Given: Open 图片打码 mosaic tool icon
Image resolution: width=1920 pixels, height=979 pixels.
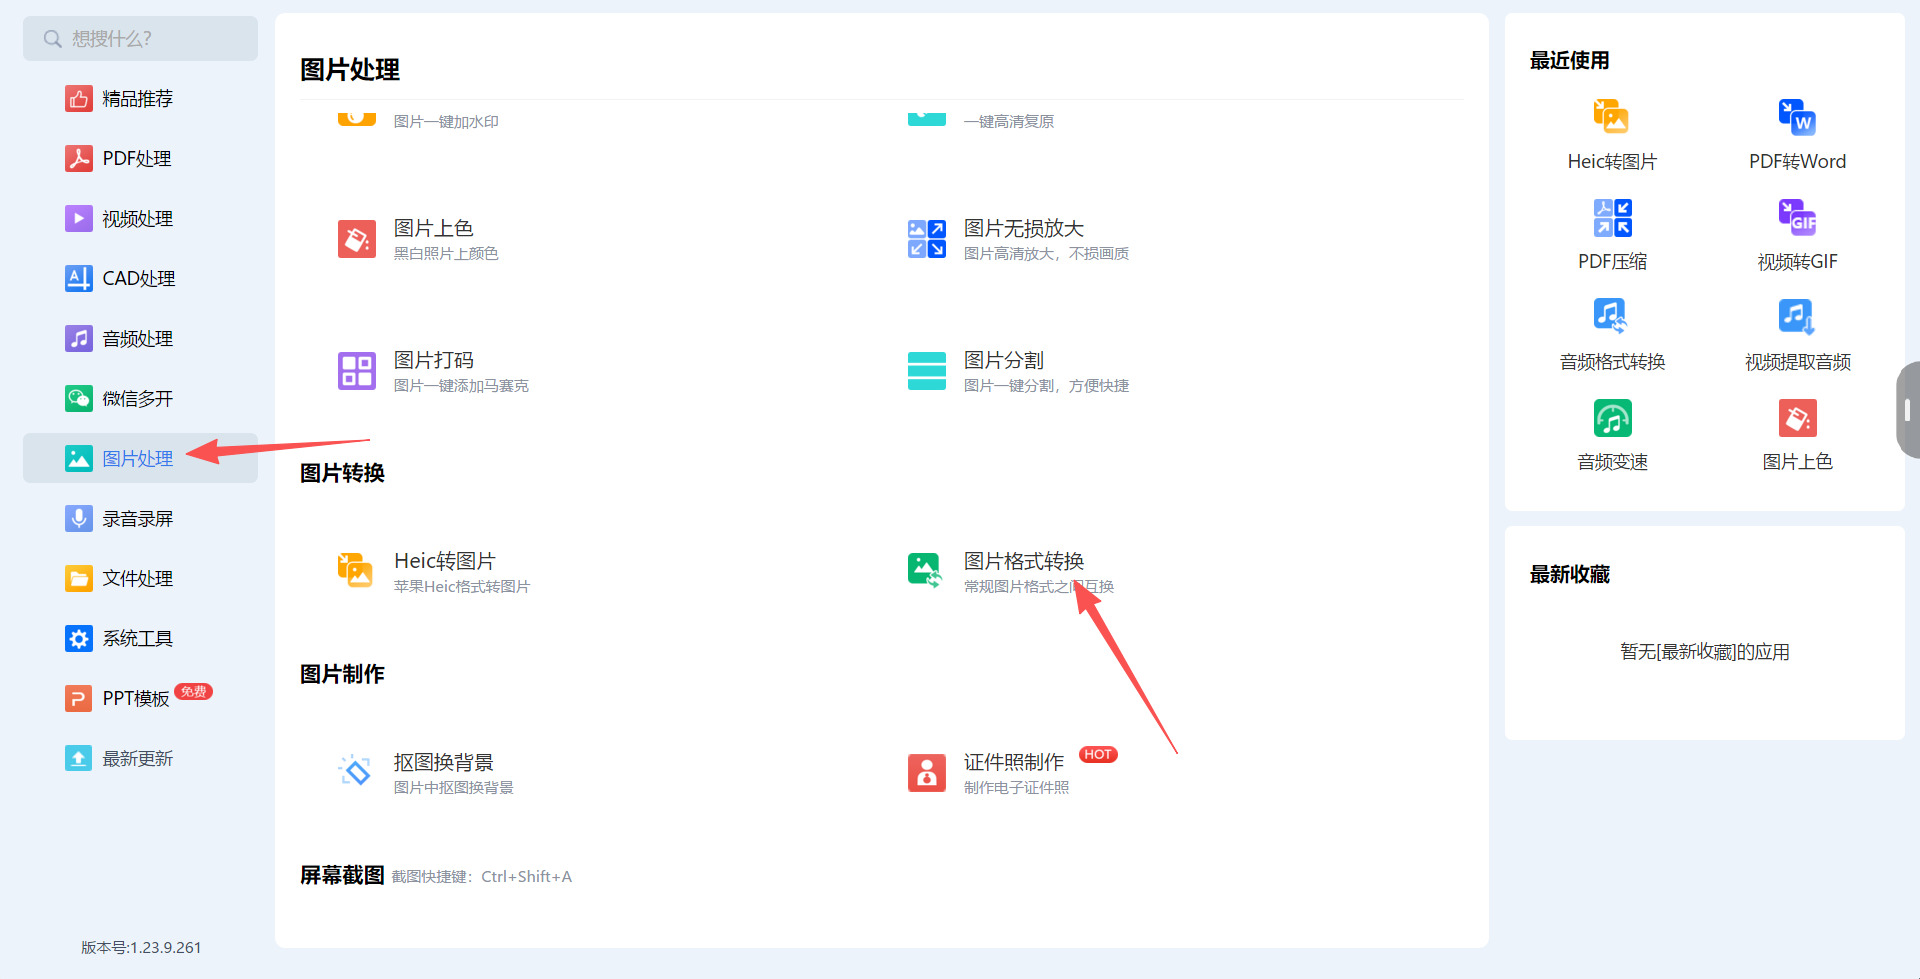Looking at the screenshot, I should pyautogui.click(x=357, y=371).
